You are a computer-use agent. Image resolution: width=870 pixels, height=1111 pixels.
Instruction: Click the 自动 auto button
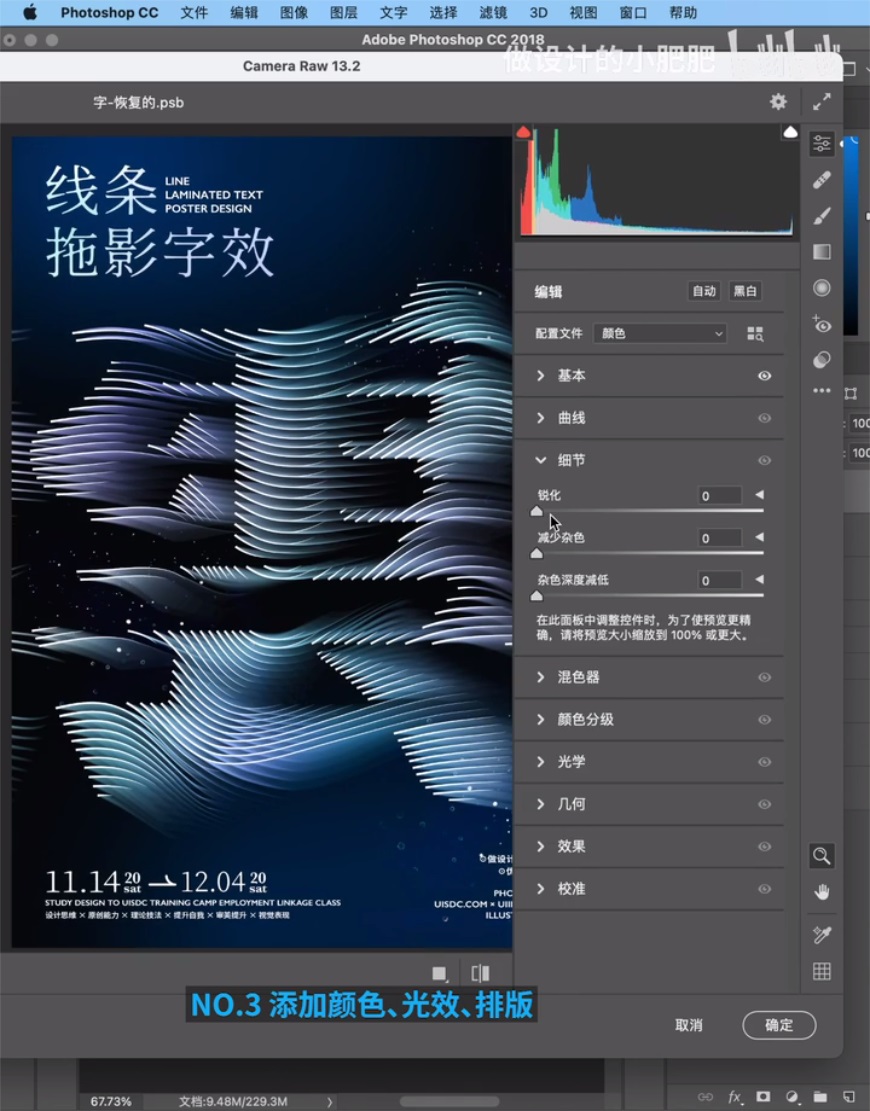(x=704, y=291)
